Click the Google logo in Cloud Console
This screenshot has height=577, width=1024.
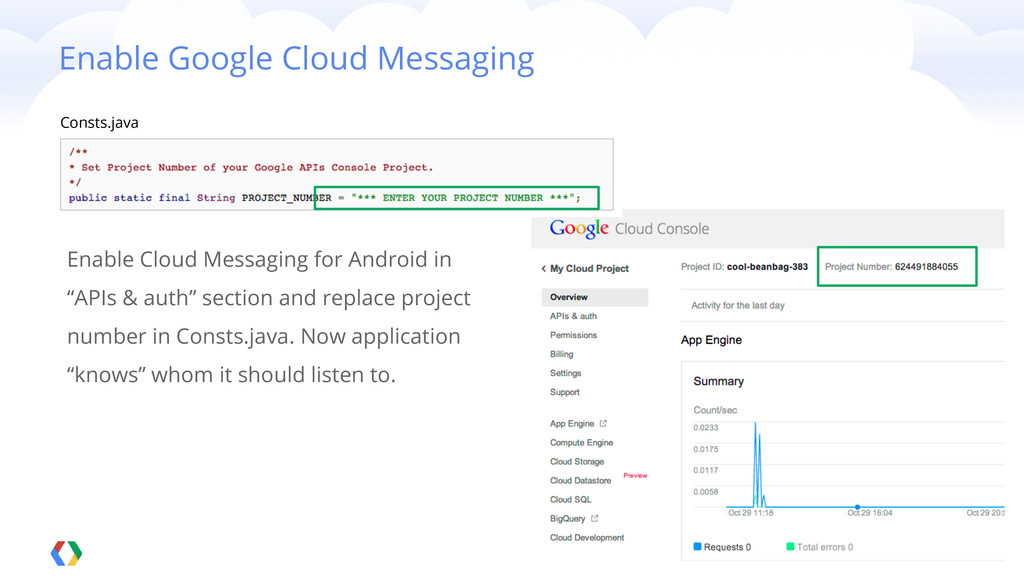[x=579, y=228]
